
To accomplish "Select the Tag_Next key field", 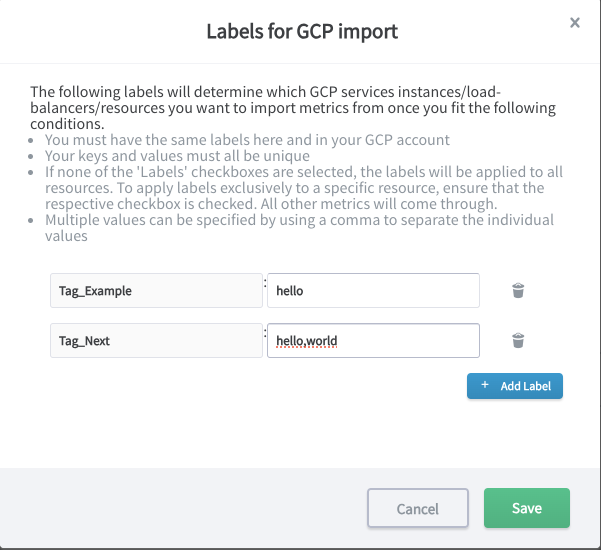I will (155, 341).
